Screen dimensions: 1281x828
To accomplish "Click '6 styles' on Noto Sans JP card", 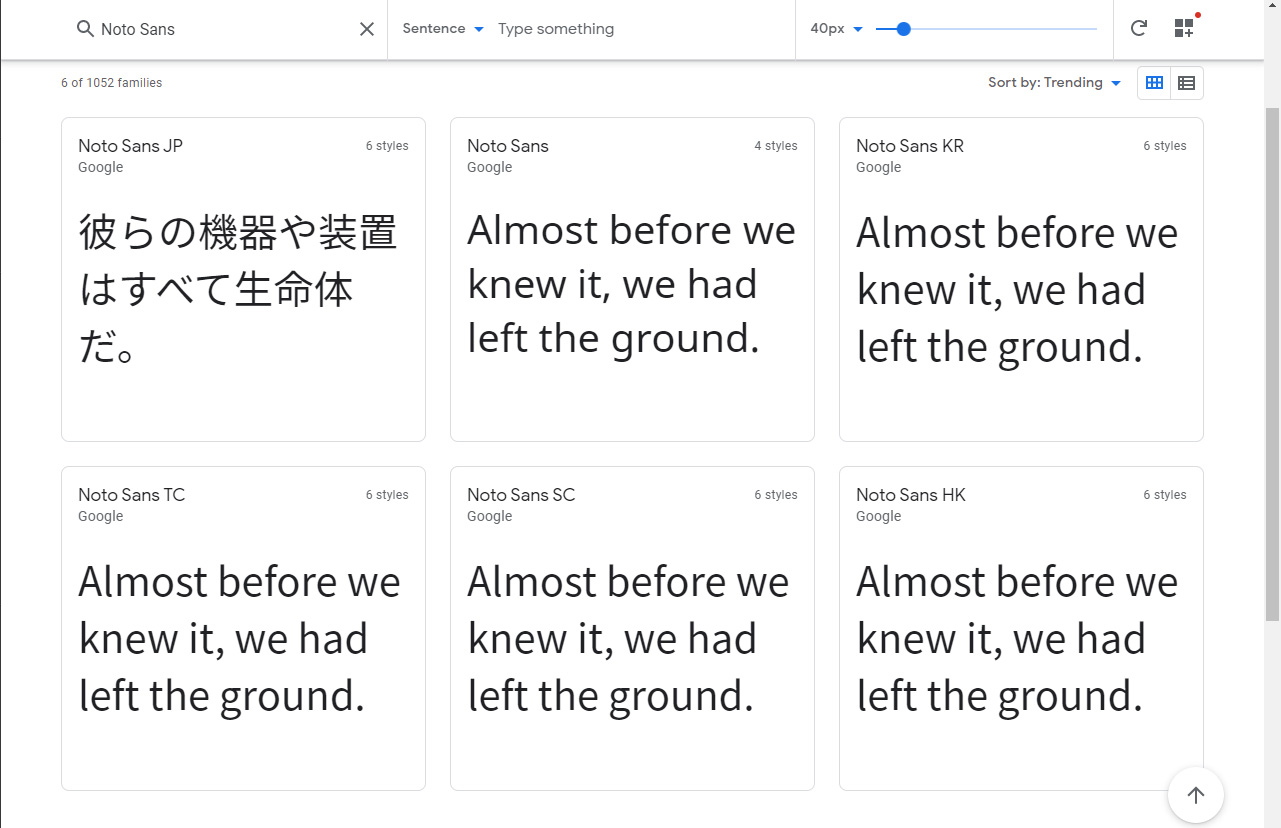I will coord(387,146).
